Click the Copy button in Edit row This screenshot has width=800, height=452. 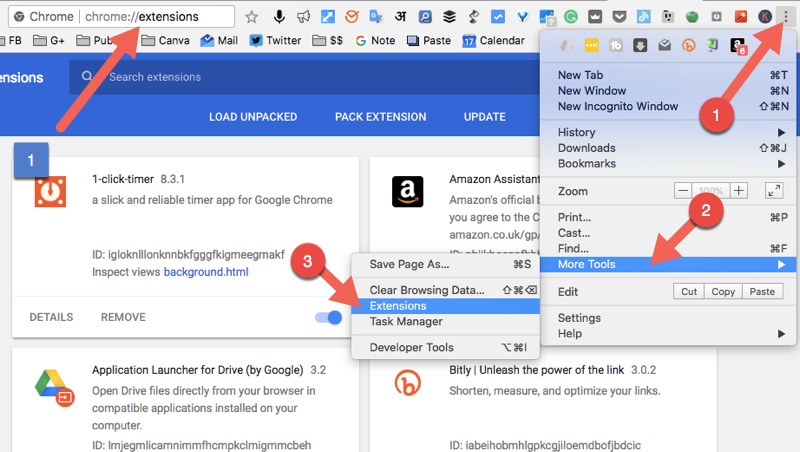[x=723, y=291]
